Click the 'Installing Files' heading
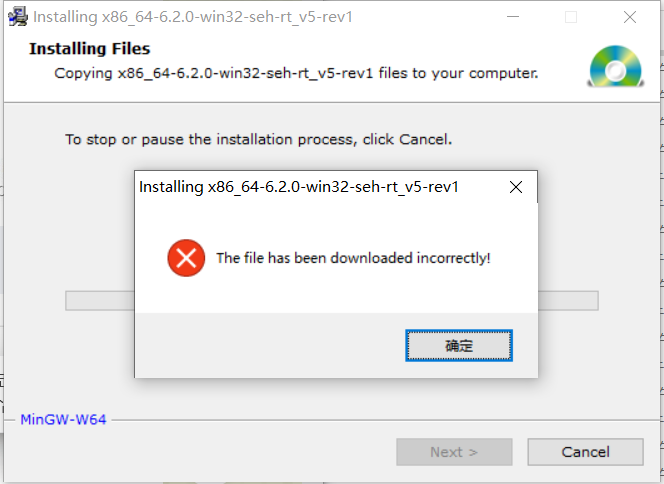The width and height of the screenshot is (664, 484). 89,49
